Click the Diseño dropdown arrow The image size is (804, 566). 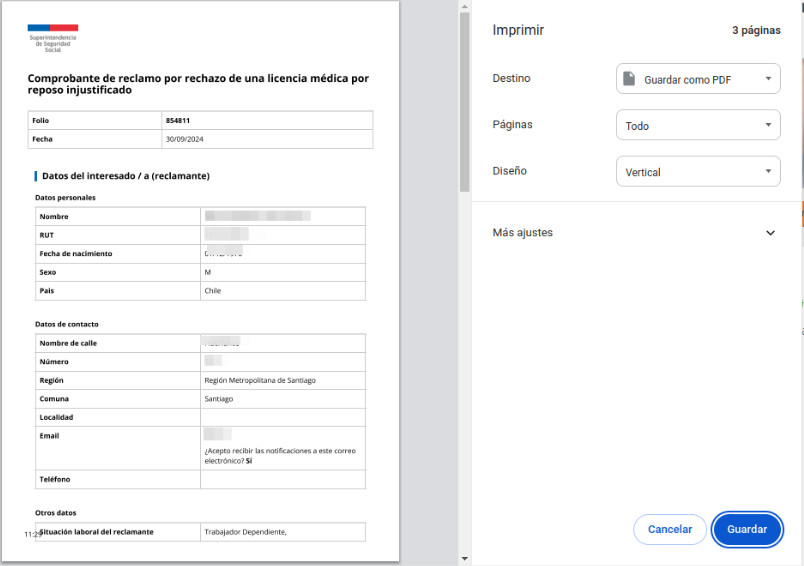coord(768,171)
